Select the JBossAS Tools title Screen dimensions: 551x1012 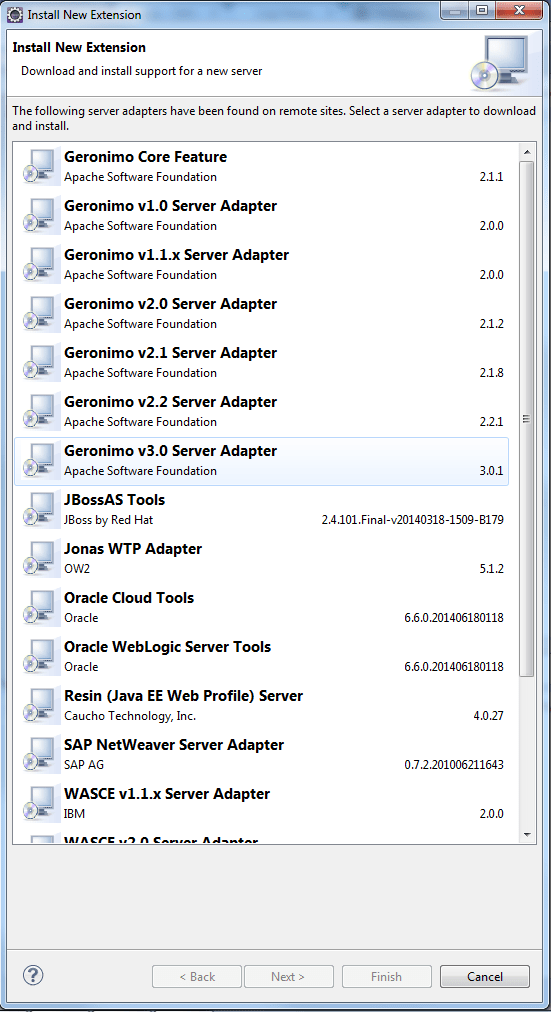coord(114,500)
